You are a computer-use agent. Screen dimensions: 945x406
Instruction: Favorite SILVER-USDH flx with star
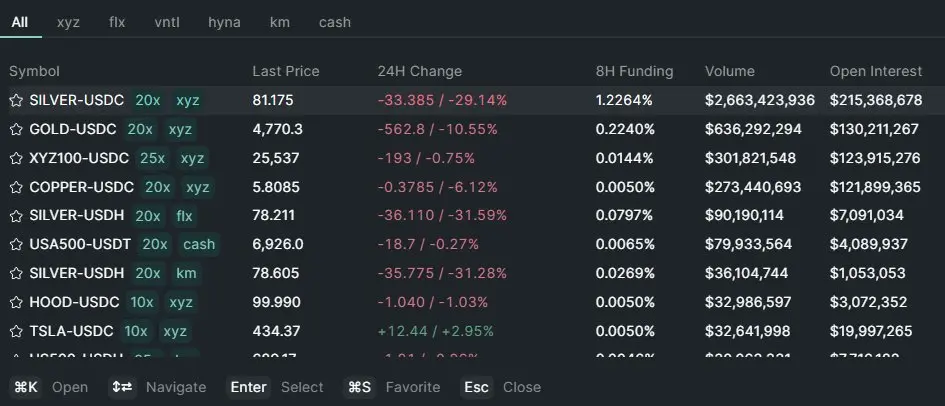[x=16, y=215]
